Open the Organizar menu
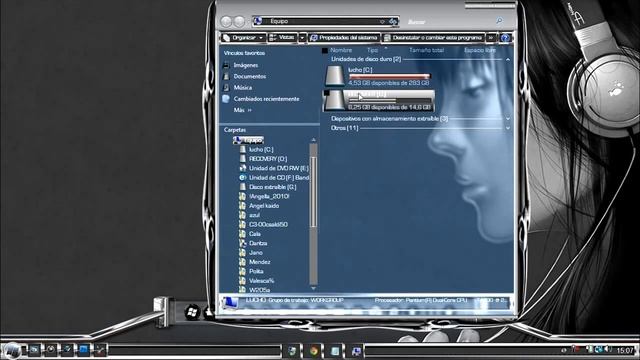 tap(243, 38)
